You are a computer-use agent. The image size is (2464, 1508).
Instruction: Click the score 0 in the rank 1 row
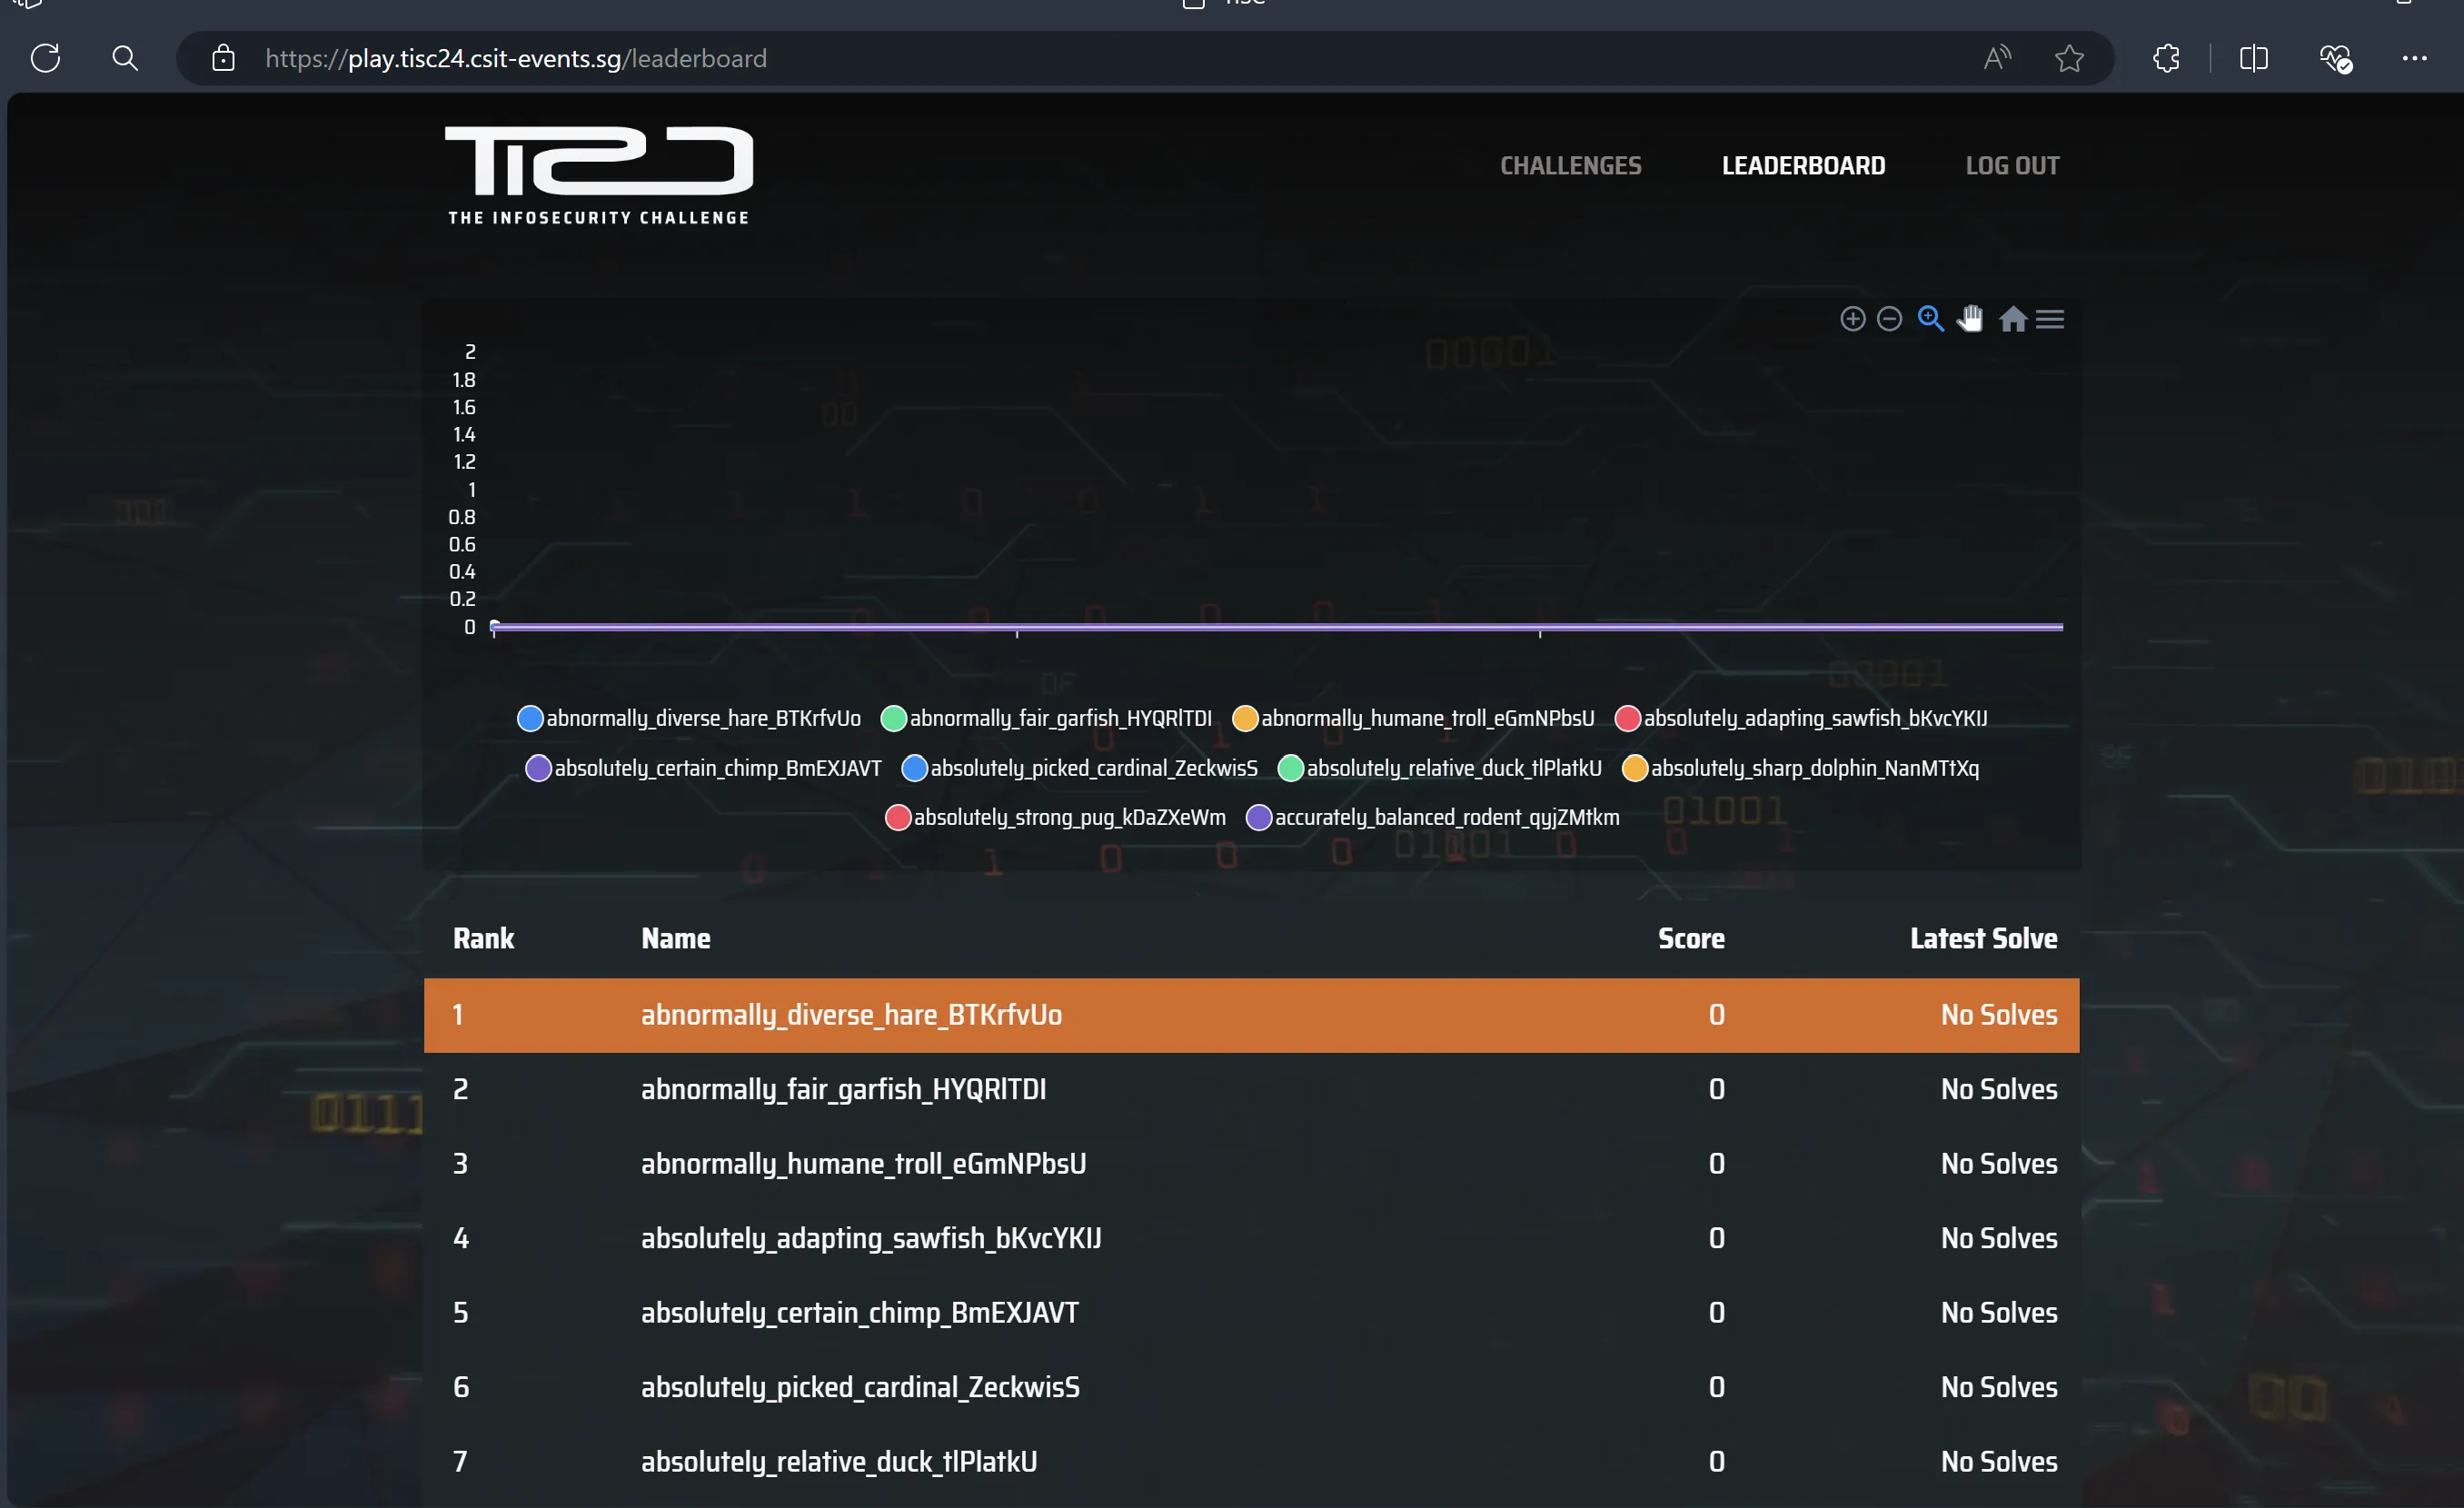click(1717, 1015)
